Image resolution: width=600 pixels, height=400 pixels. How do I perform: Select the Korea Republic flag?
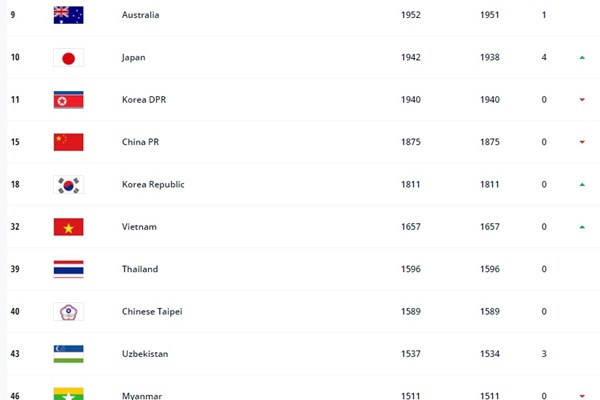[68, 185]
